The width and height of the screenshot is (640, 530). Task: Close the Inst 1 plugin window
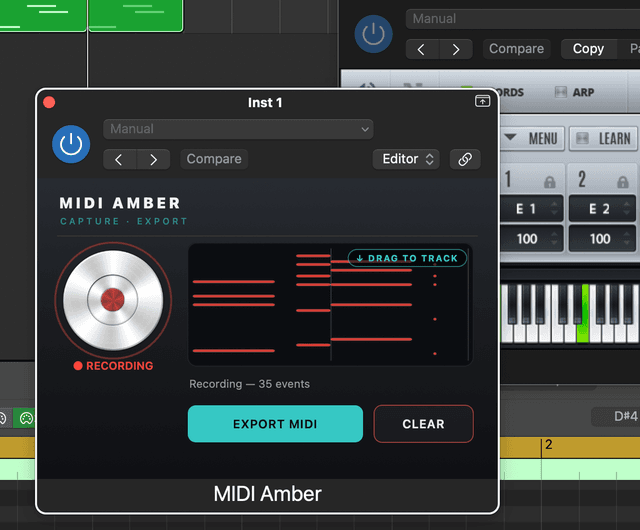point(49,102)
